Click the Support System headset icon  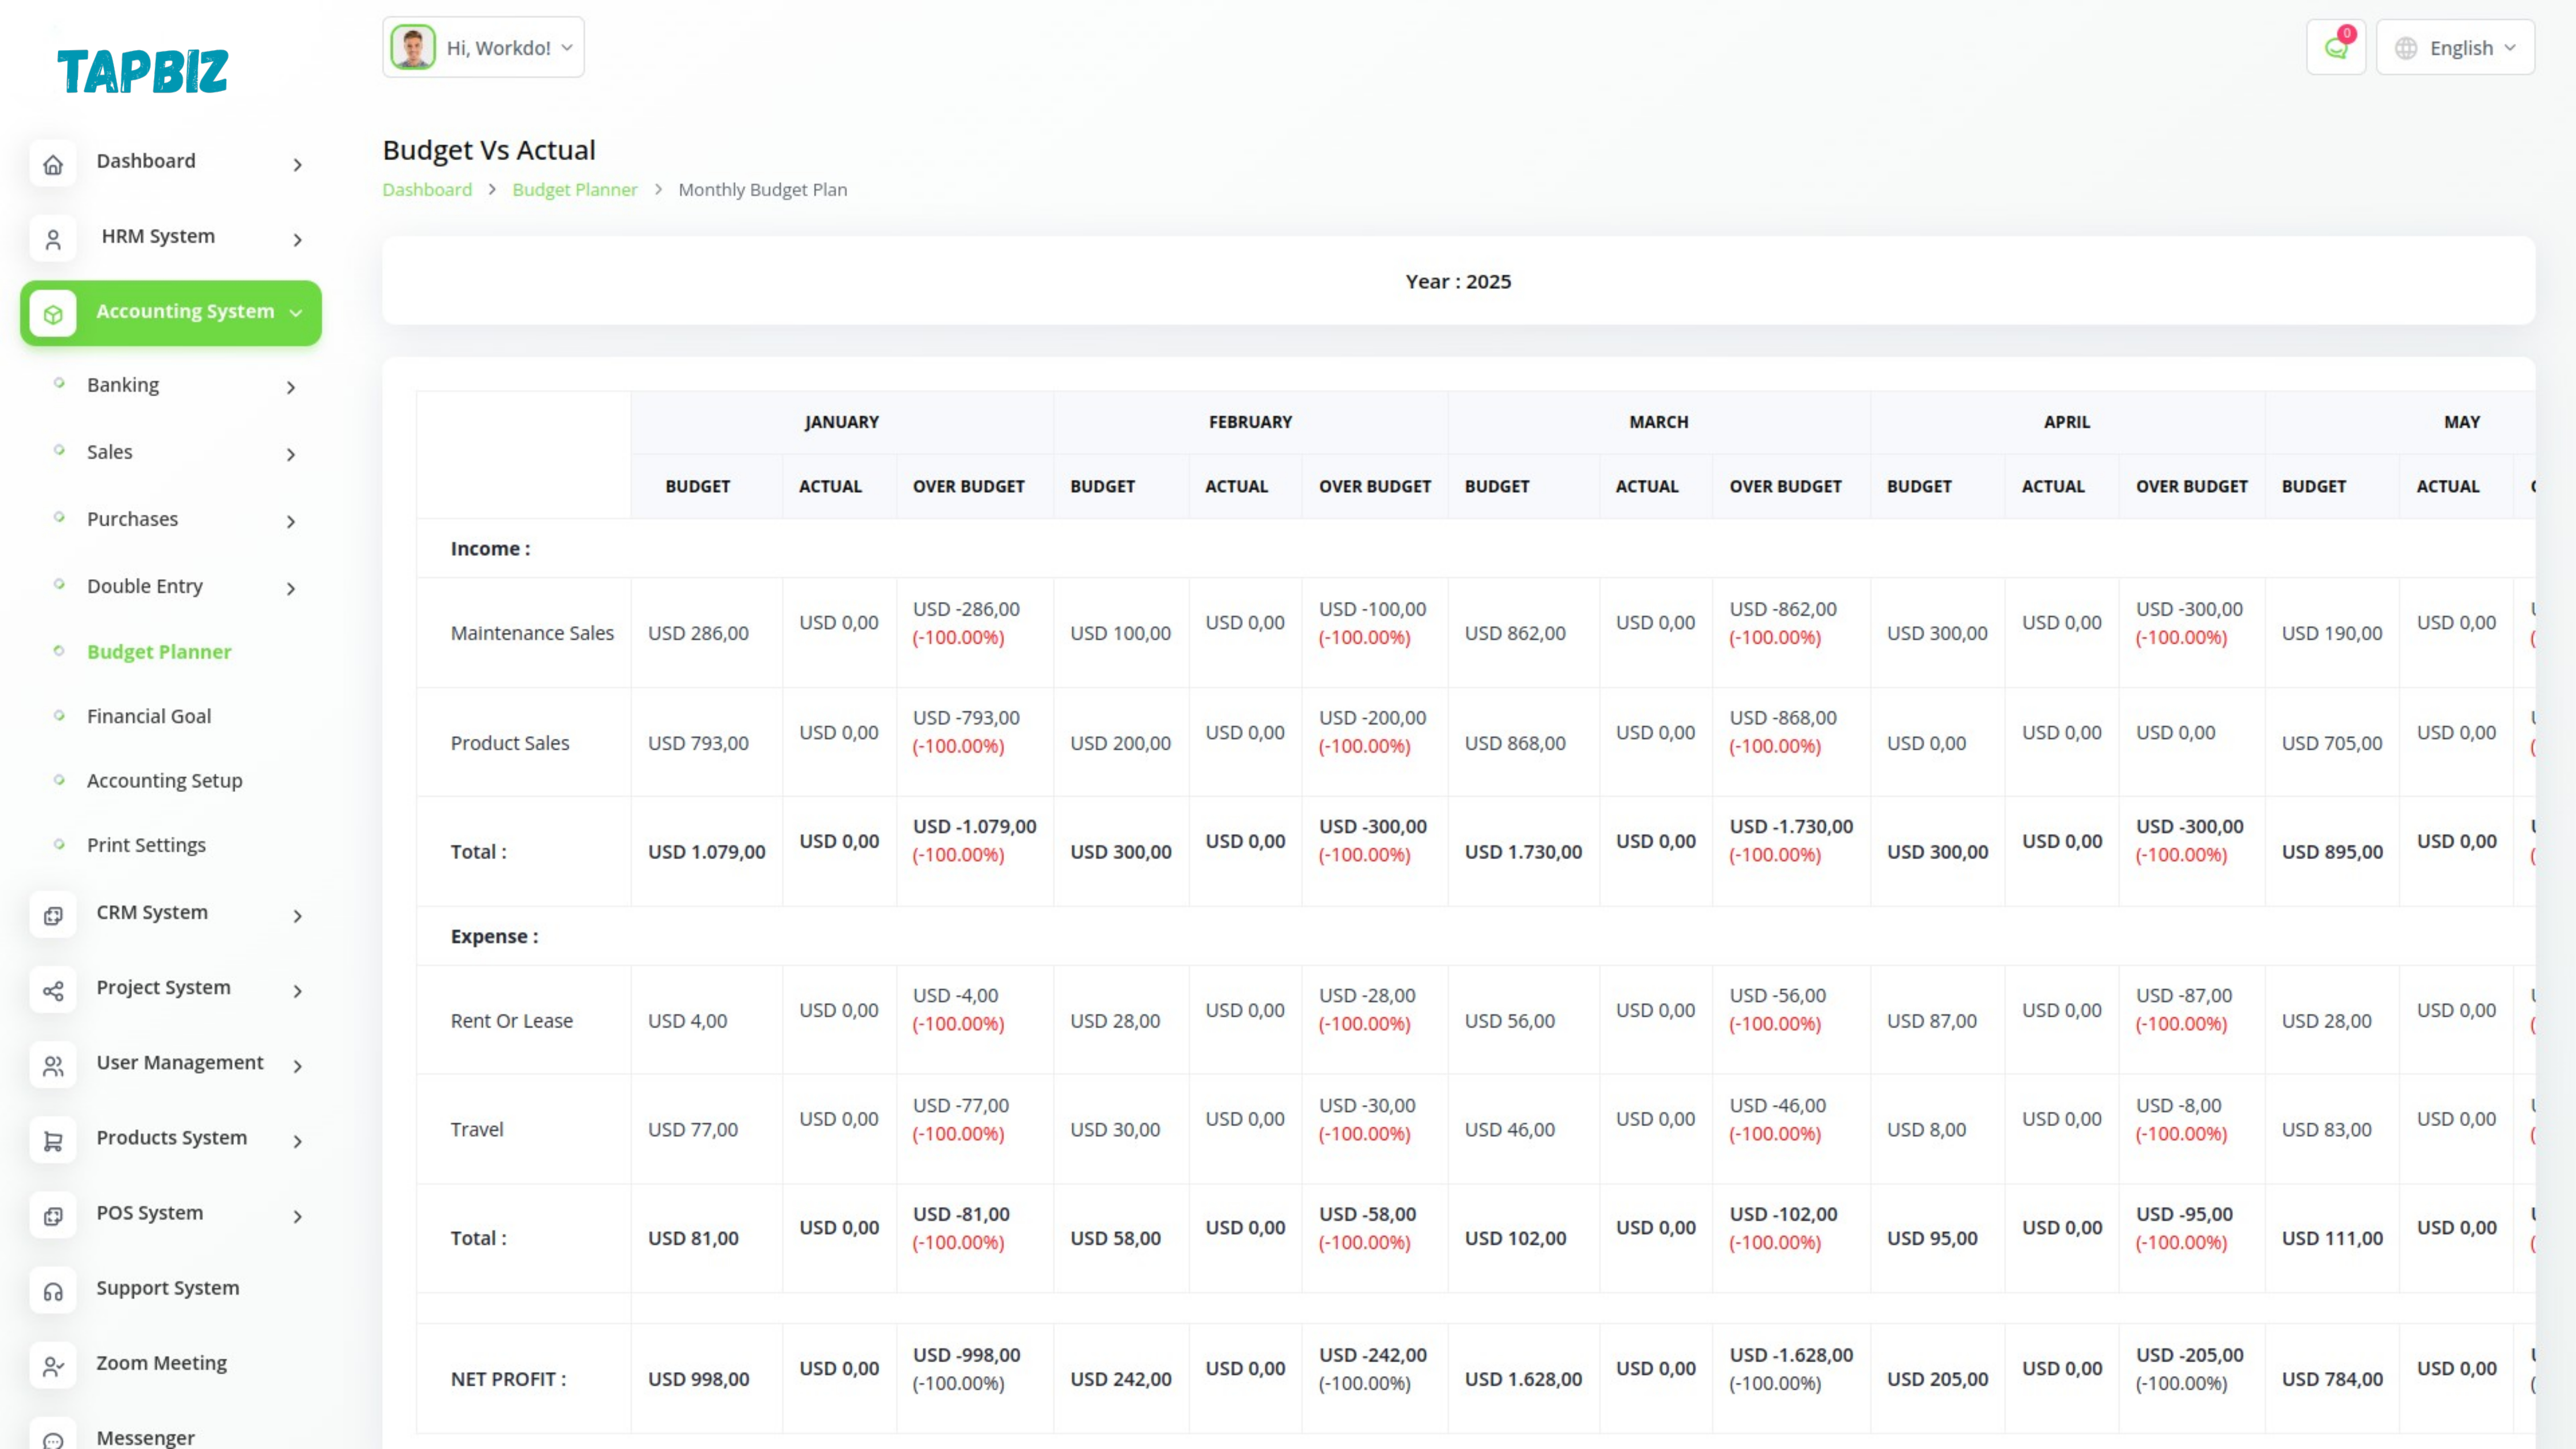pos(53,1291)
